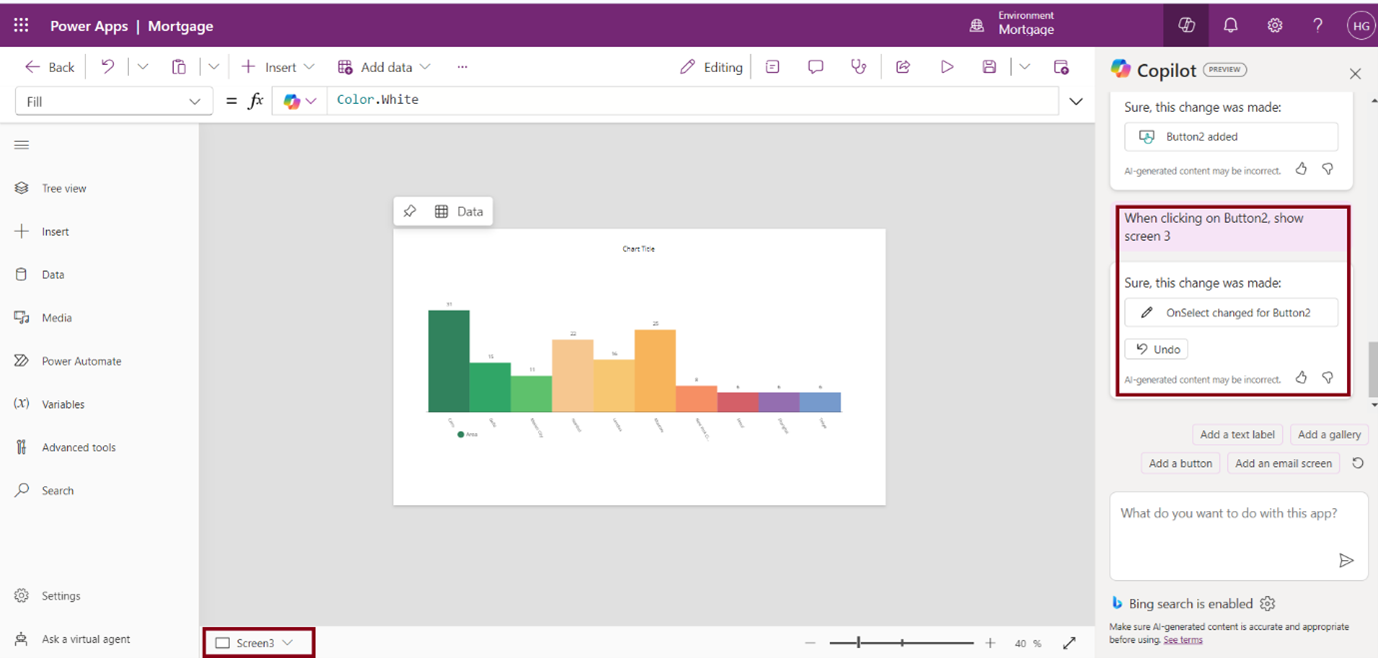The width and height of the screenshot is (1378, 658).
Task: Toggle the hamburger menu to collapse sidebar
Action: point(21,145)
